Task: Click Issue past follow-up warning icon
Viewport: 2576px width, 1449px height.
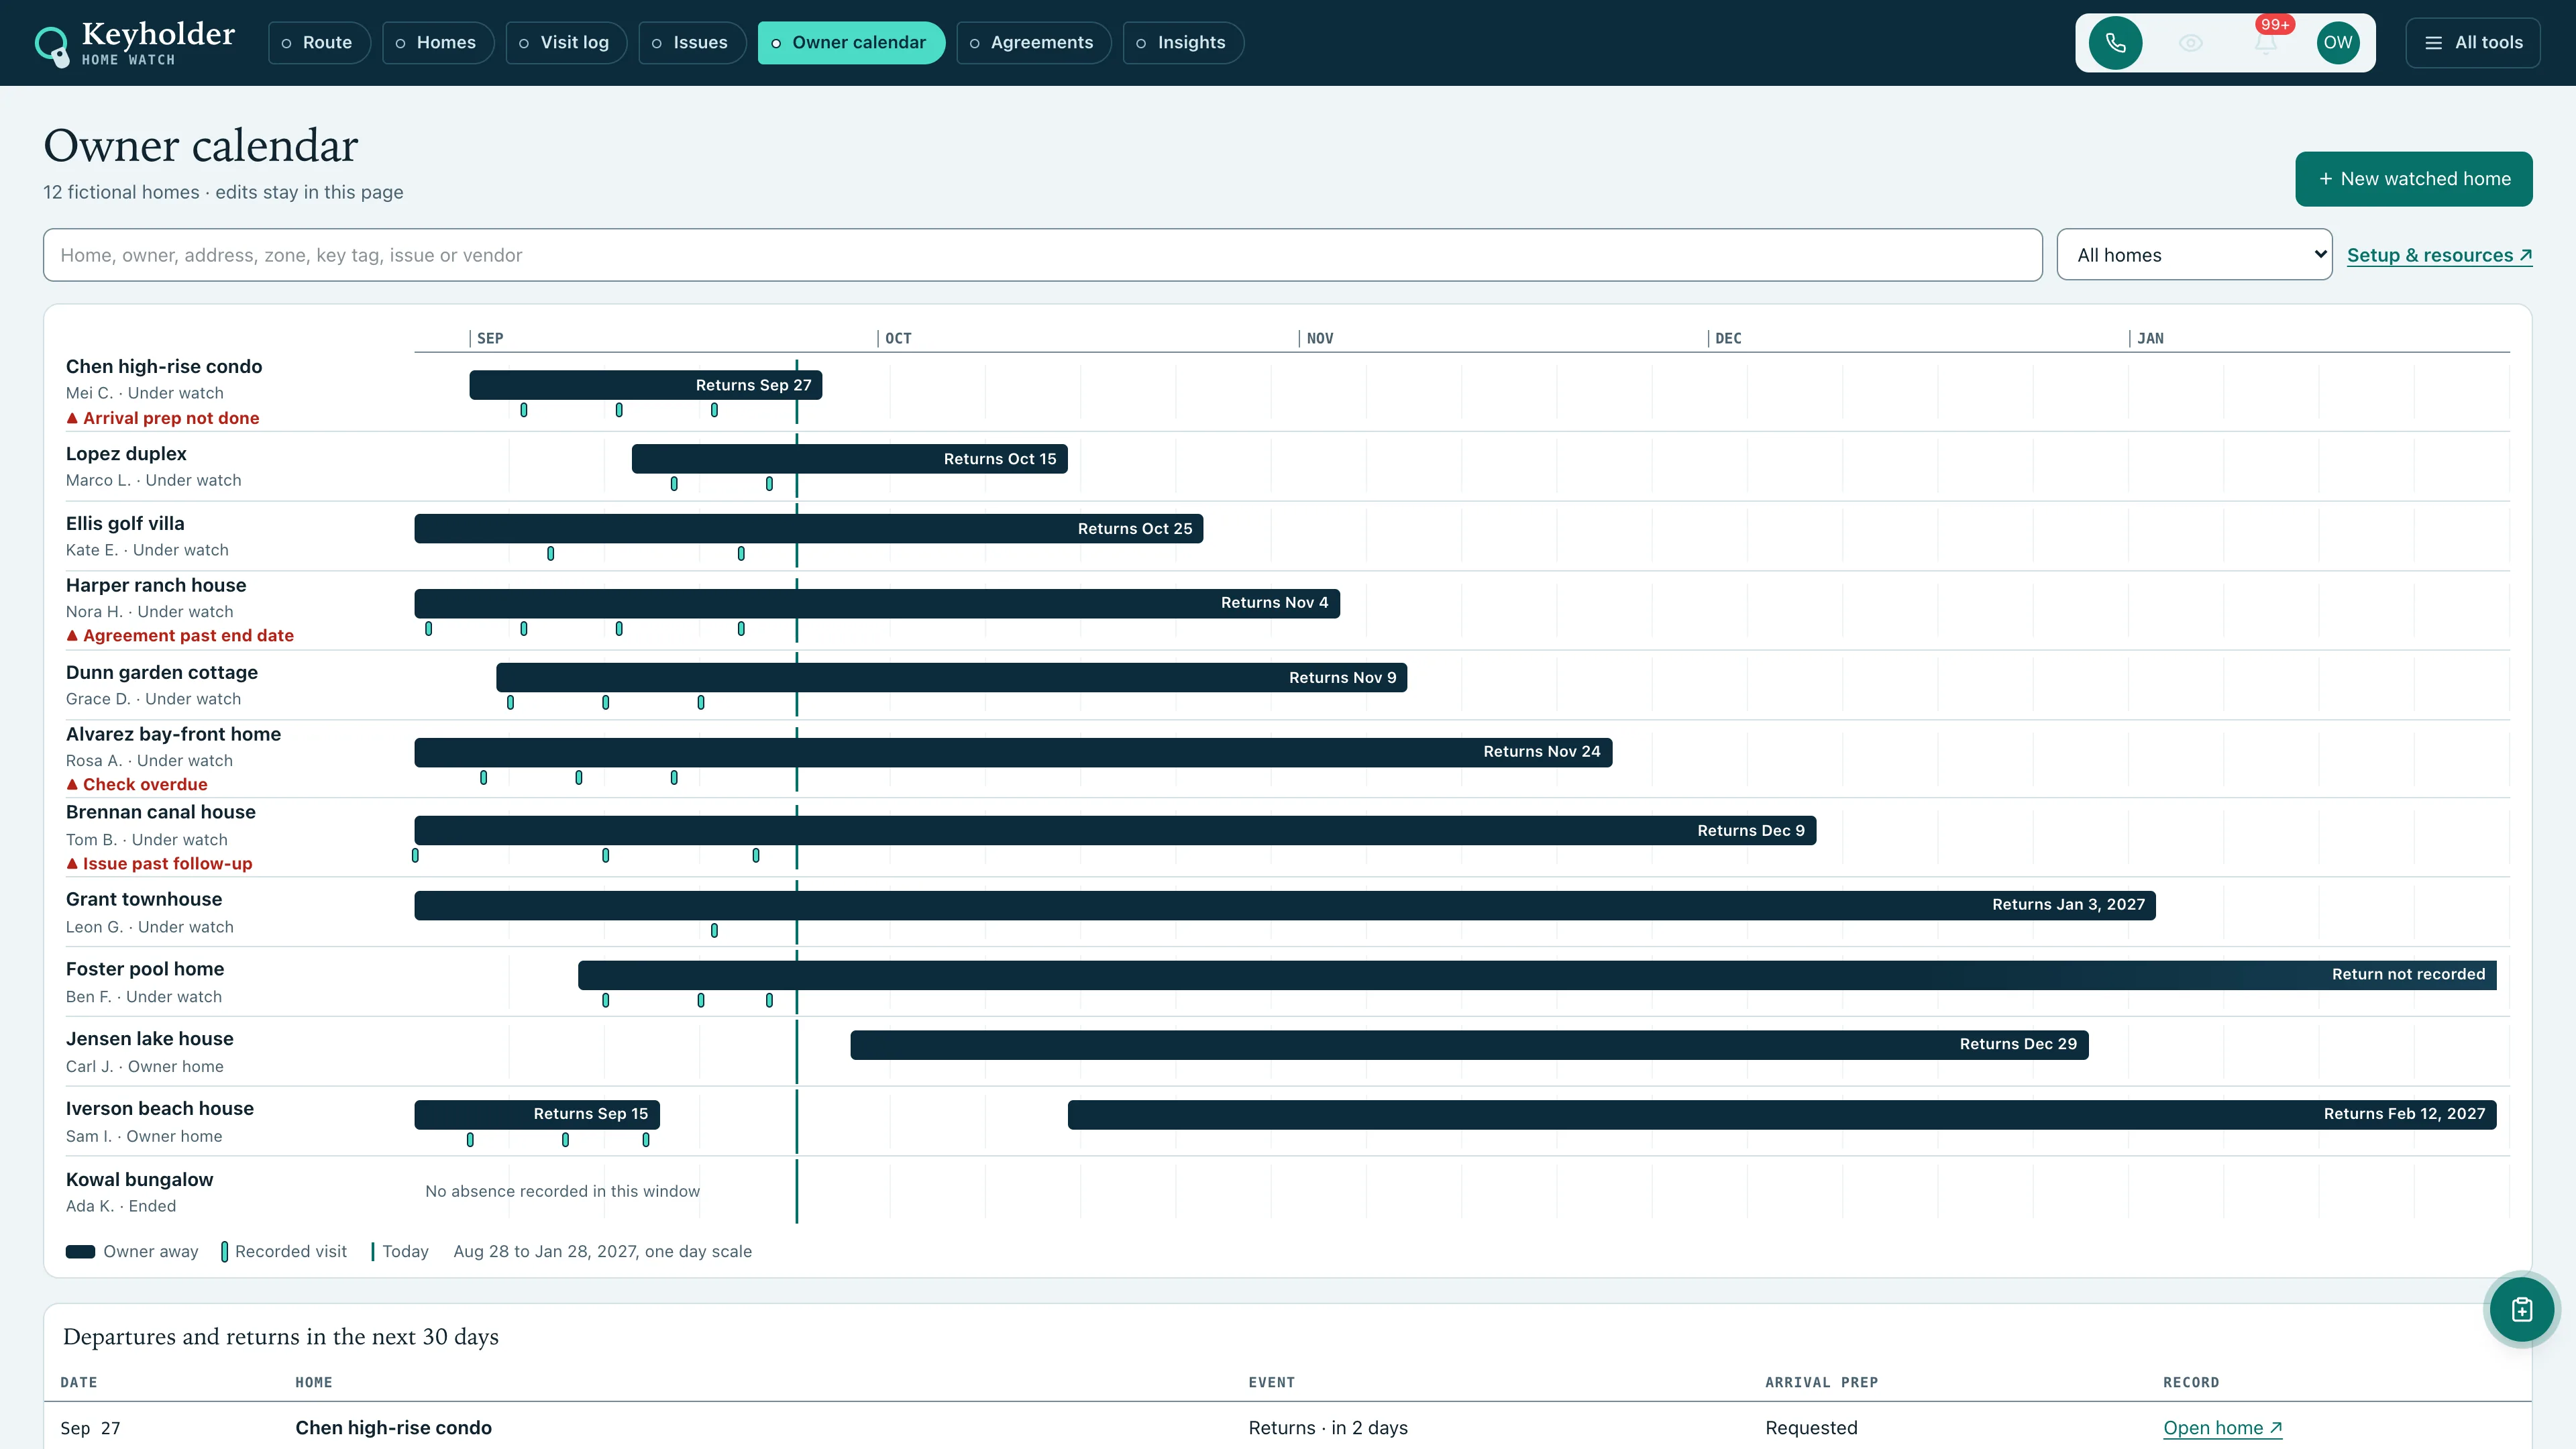Action: tap(72, 863)
